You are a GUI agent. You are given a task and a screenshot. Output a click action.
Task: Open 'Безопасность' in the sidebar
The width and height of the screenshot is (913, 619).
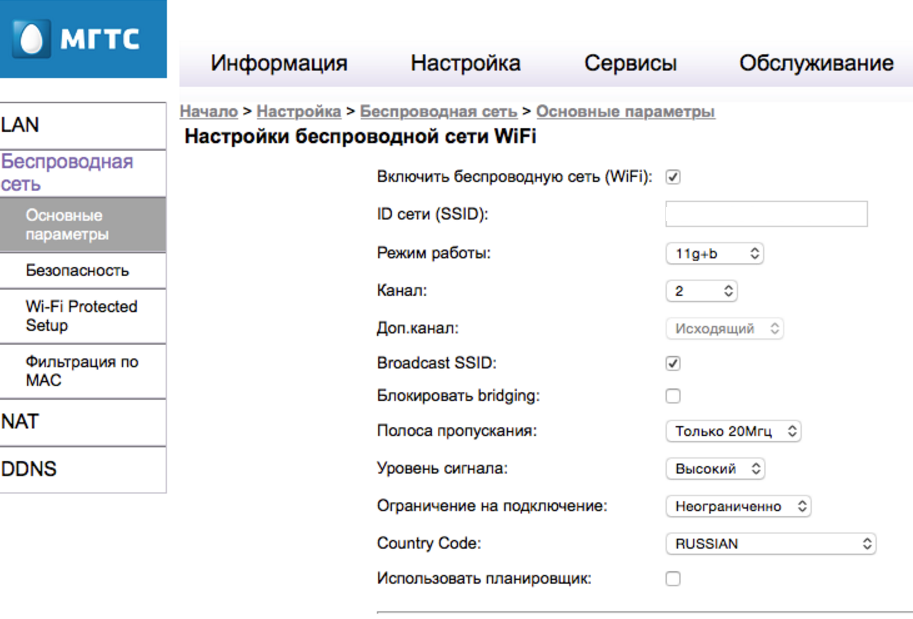coord(77,271)
